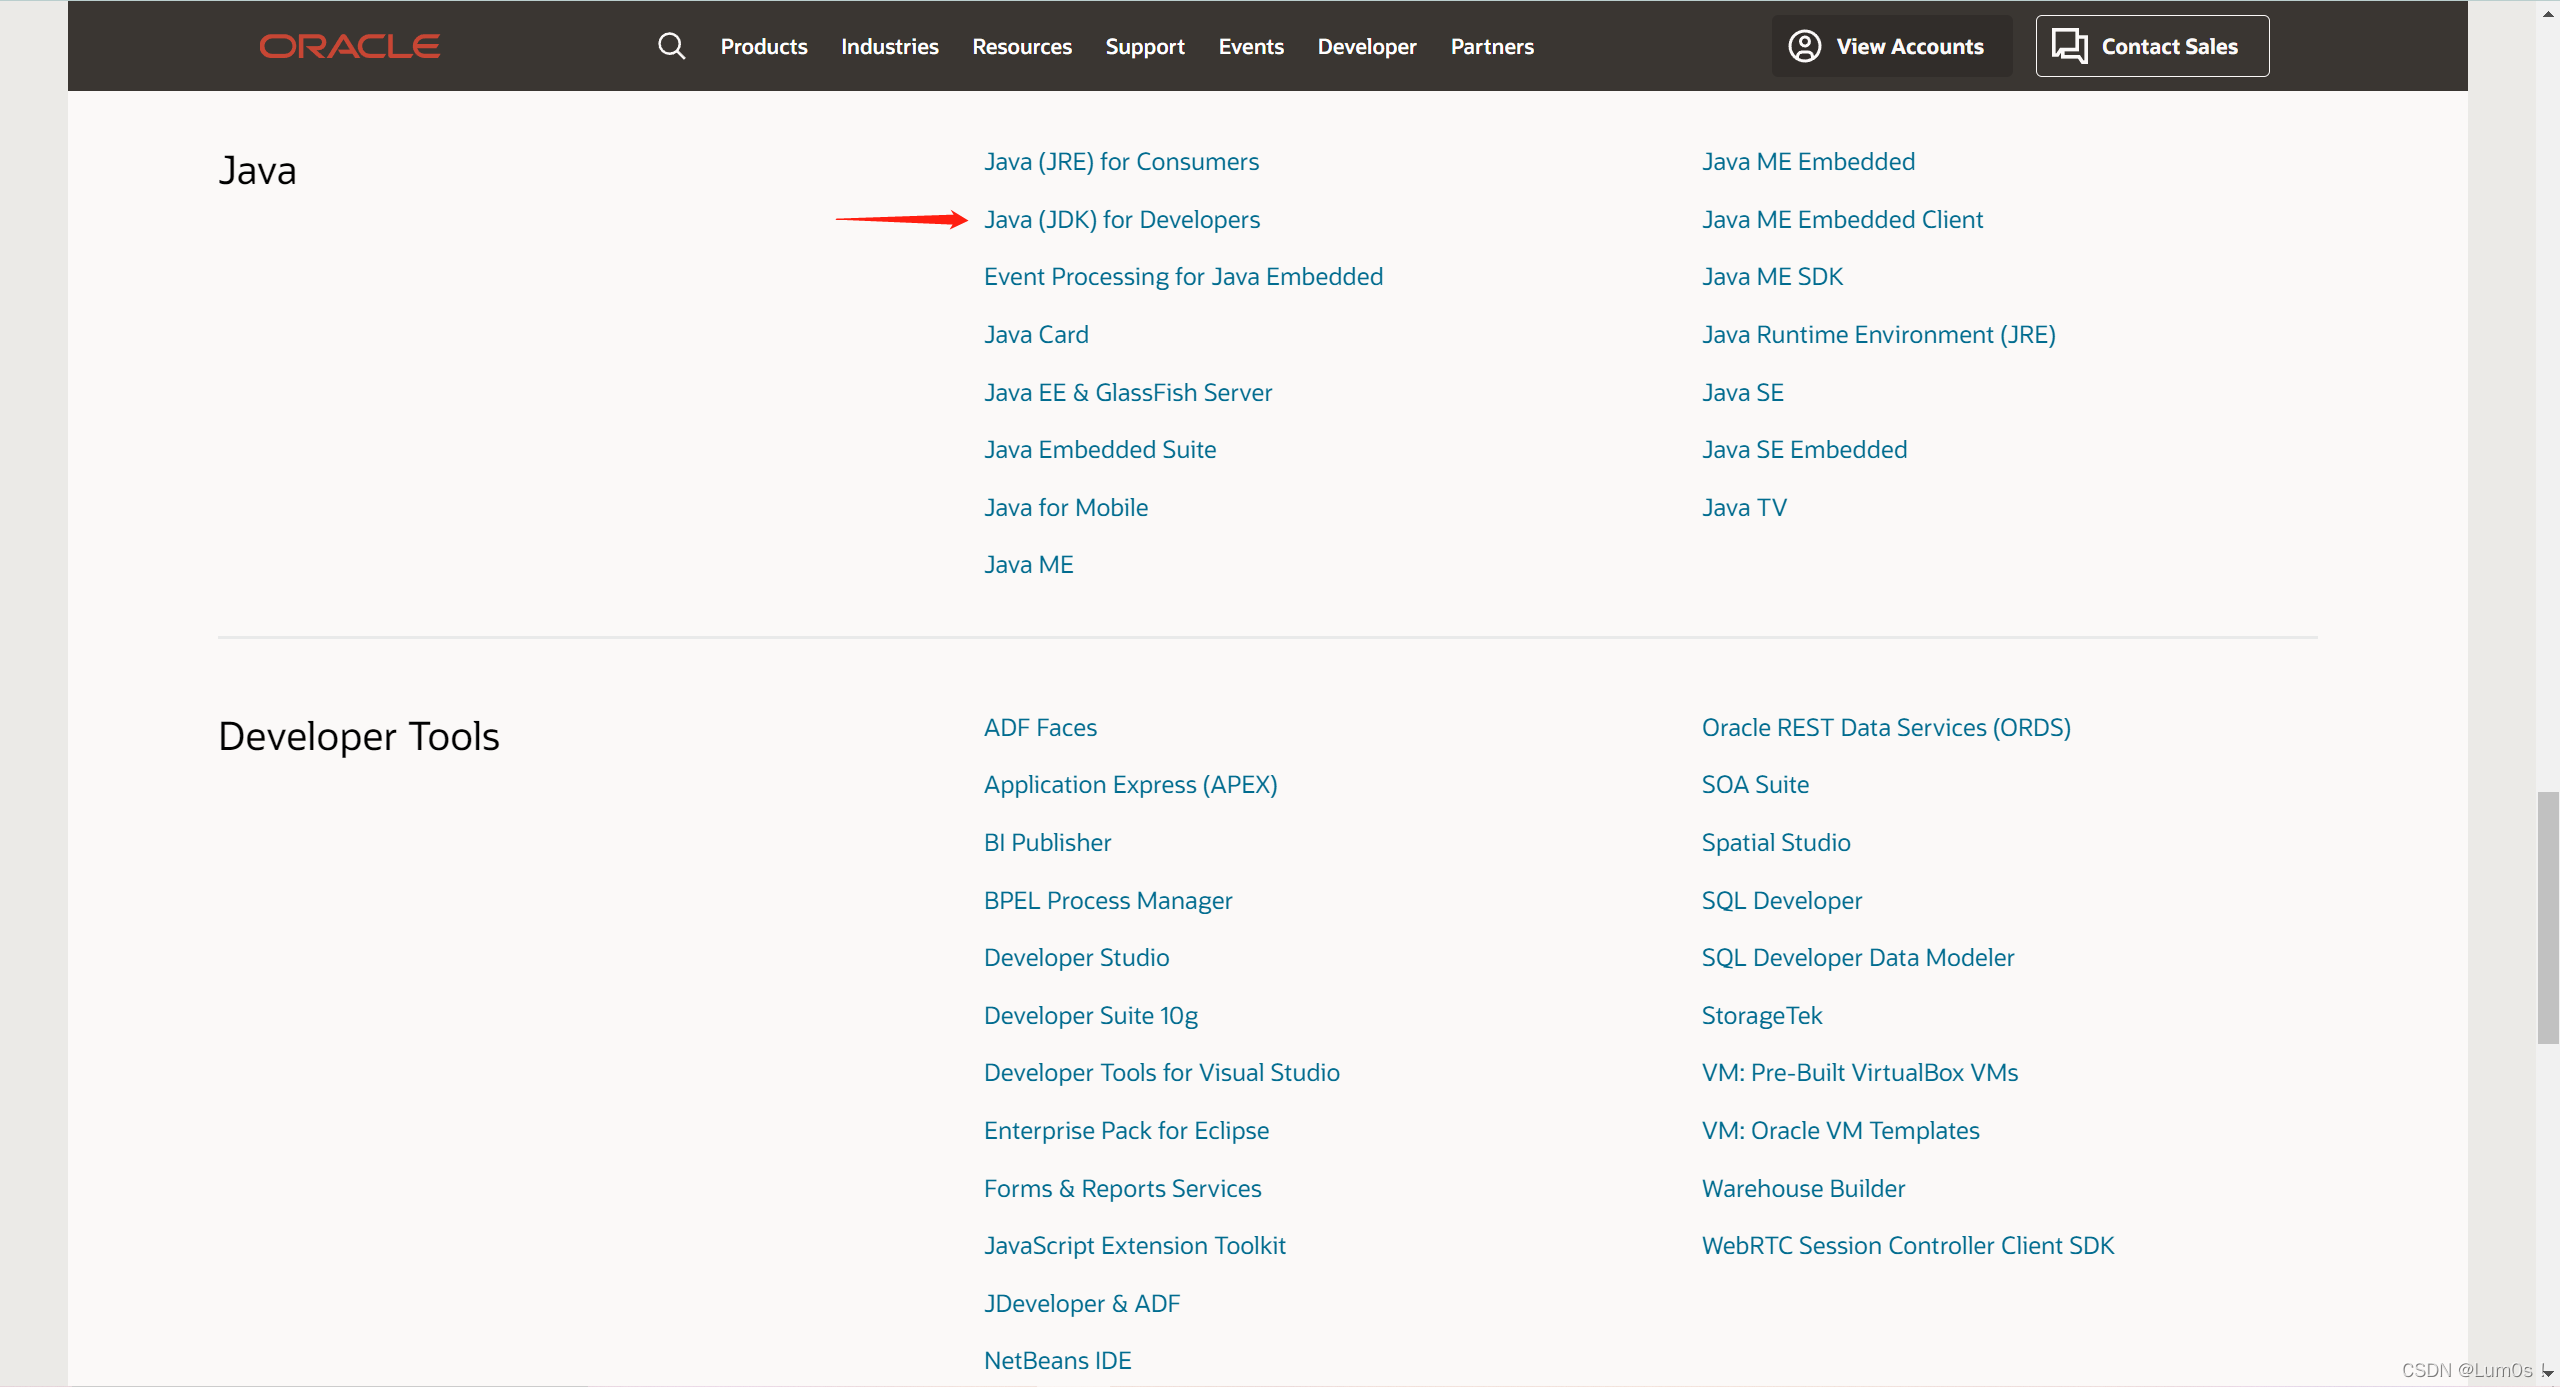Open Application Express (APEX) link
This screenshot has height=1387, width=2560.
[1130, 785]
